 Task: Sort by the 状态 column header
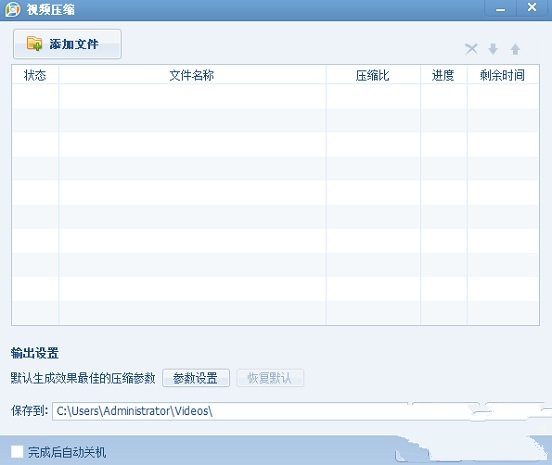(35, 75)
